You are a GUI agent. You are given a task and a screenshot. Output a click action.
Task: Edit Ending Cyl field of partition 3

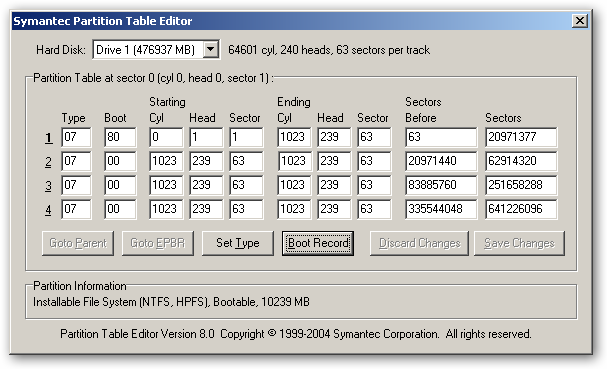(x=294, y=185)
